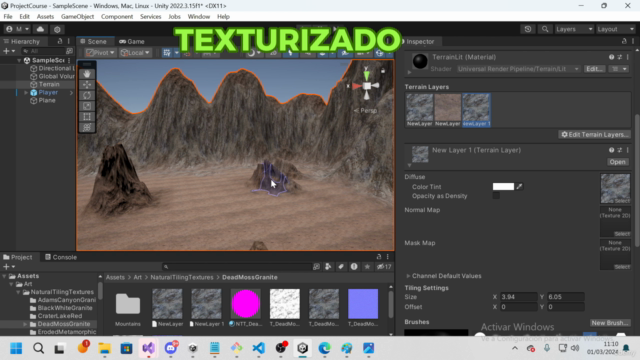This screenshot has height=360, width=640.
Task: Open the Layers dropdown
Action: (x=574, y=29)
